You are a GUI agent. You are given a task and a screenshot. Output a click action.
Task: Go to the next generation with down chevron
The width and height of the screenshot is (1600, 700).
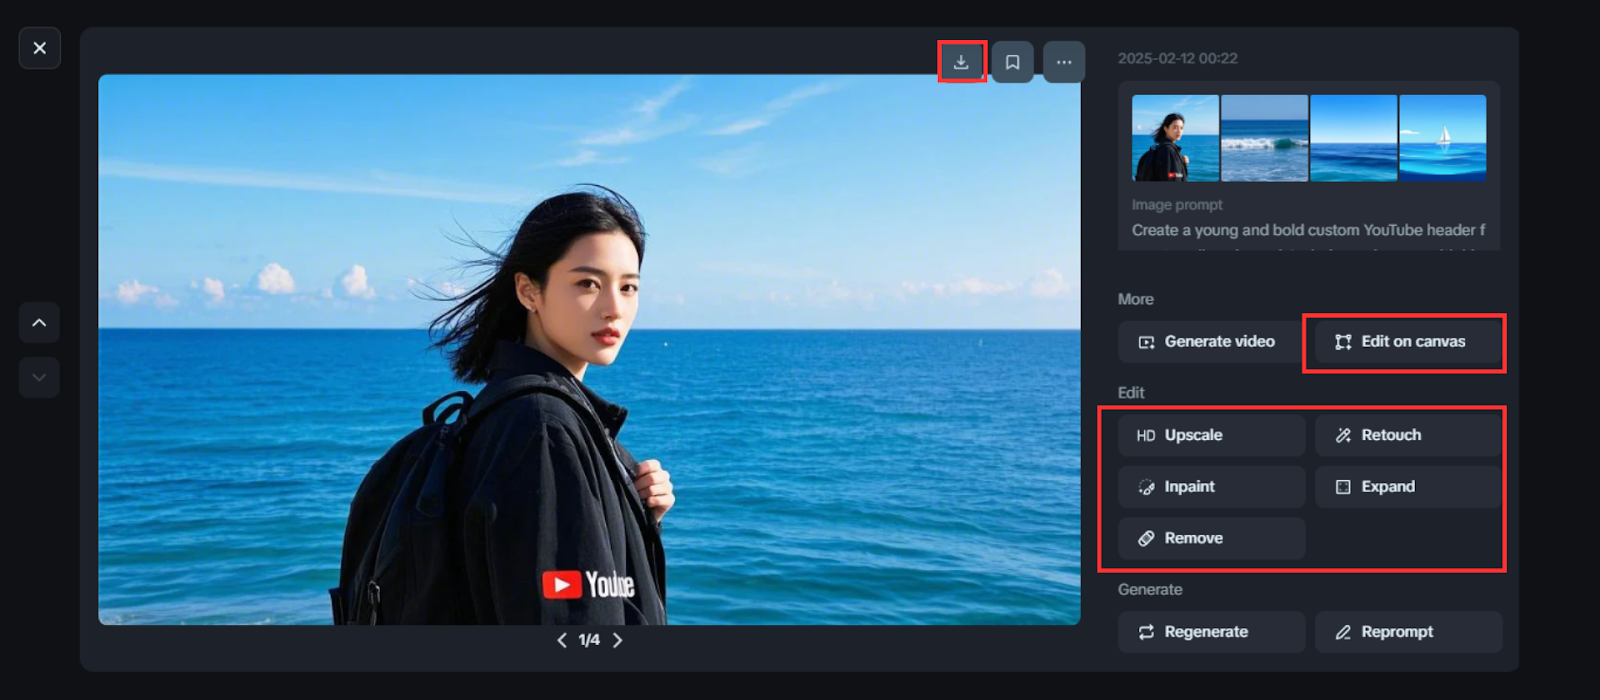pyautogui.click(x=39, y=378)
